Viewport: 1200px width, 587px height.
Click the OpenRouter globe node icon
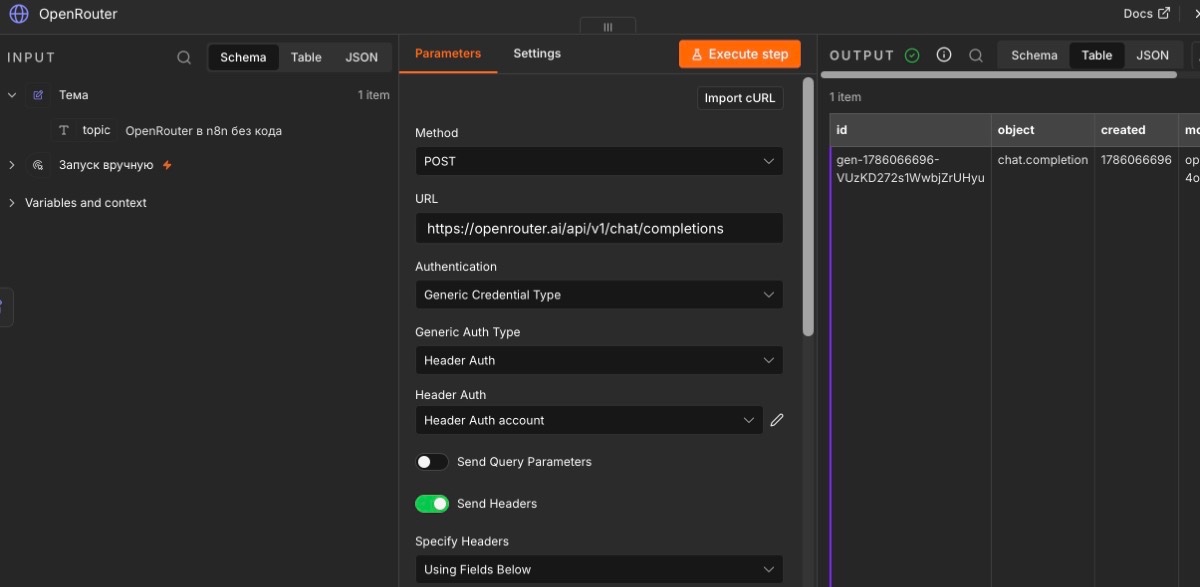[x=19, y=14]
